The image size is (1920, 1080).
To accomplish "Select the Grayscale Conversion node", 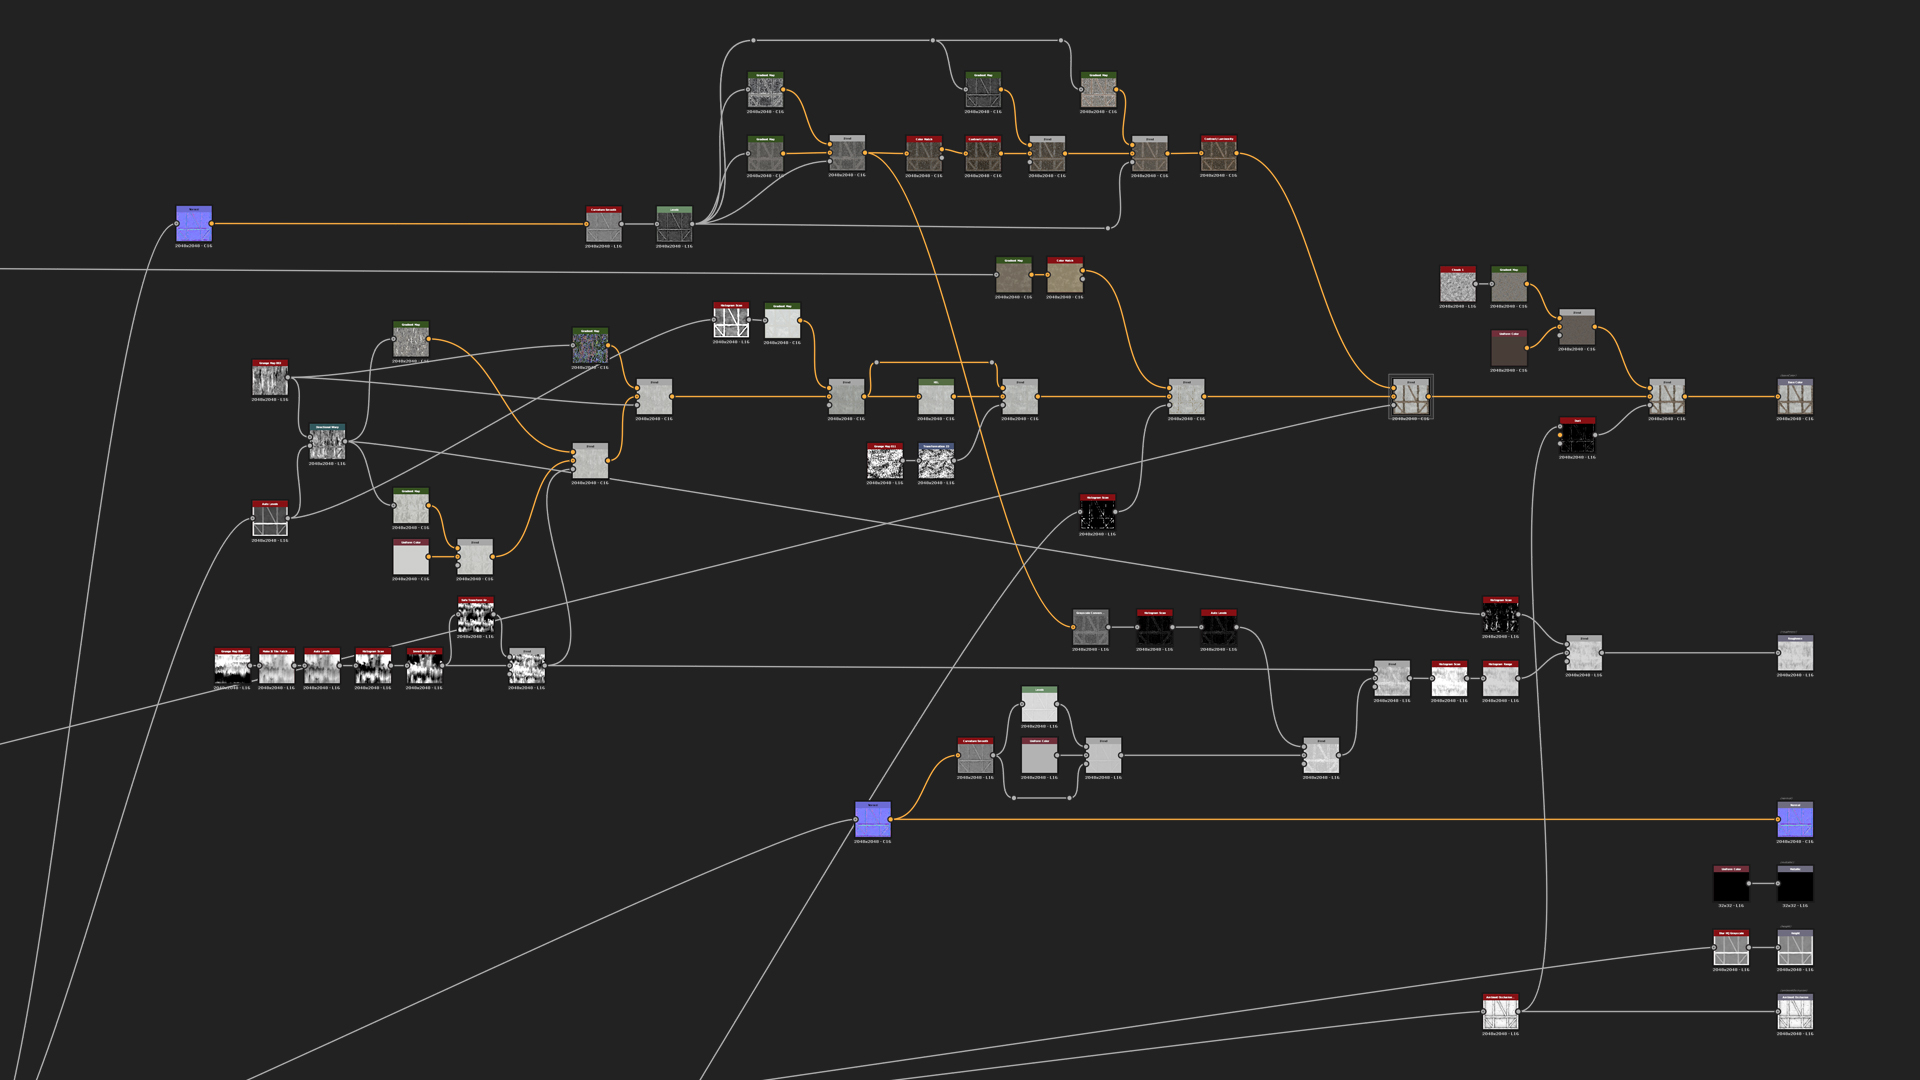I will (1090, 629).
